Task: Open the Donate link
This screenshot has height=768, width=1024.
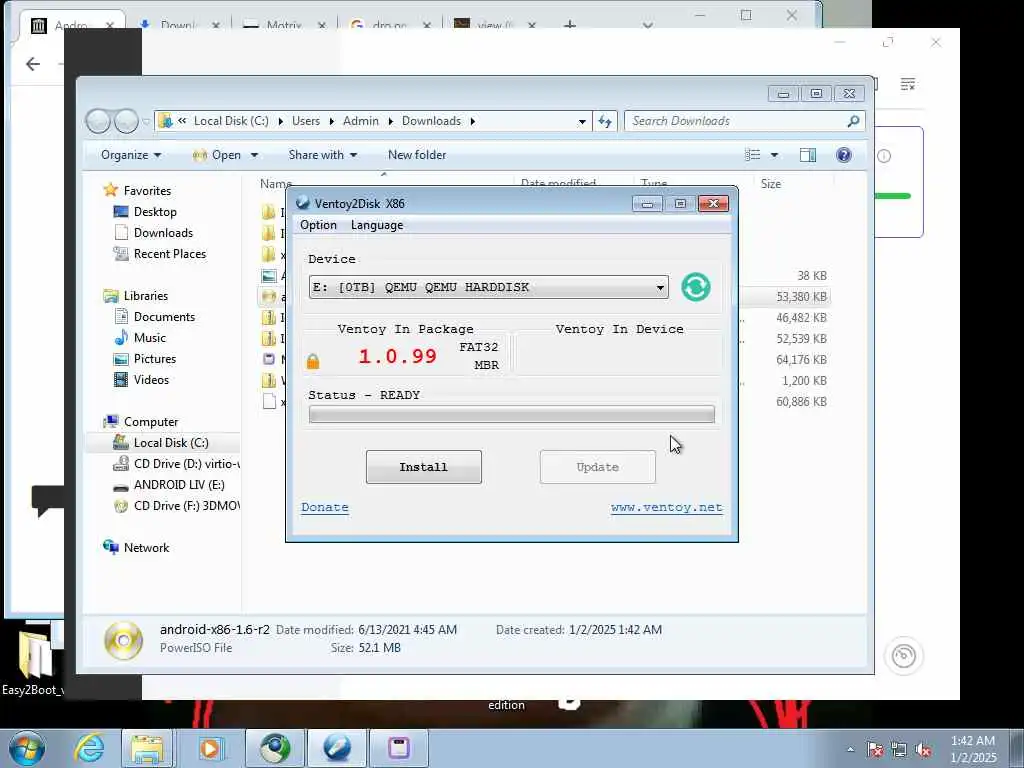Action: click(325, 507)
